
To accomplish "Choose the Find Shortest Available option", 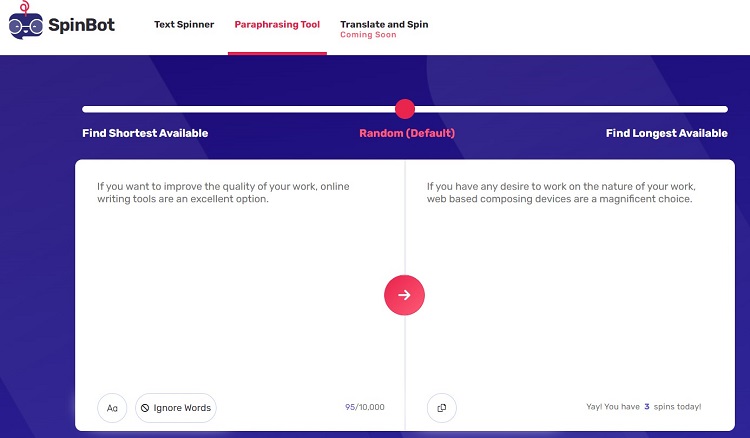I will click(145, 133).
